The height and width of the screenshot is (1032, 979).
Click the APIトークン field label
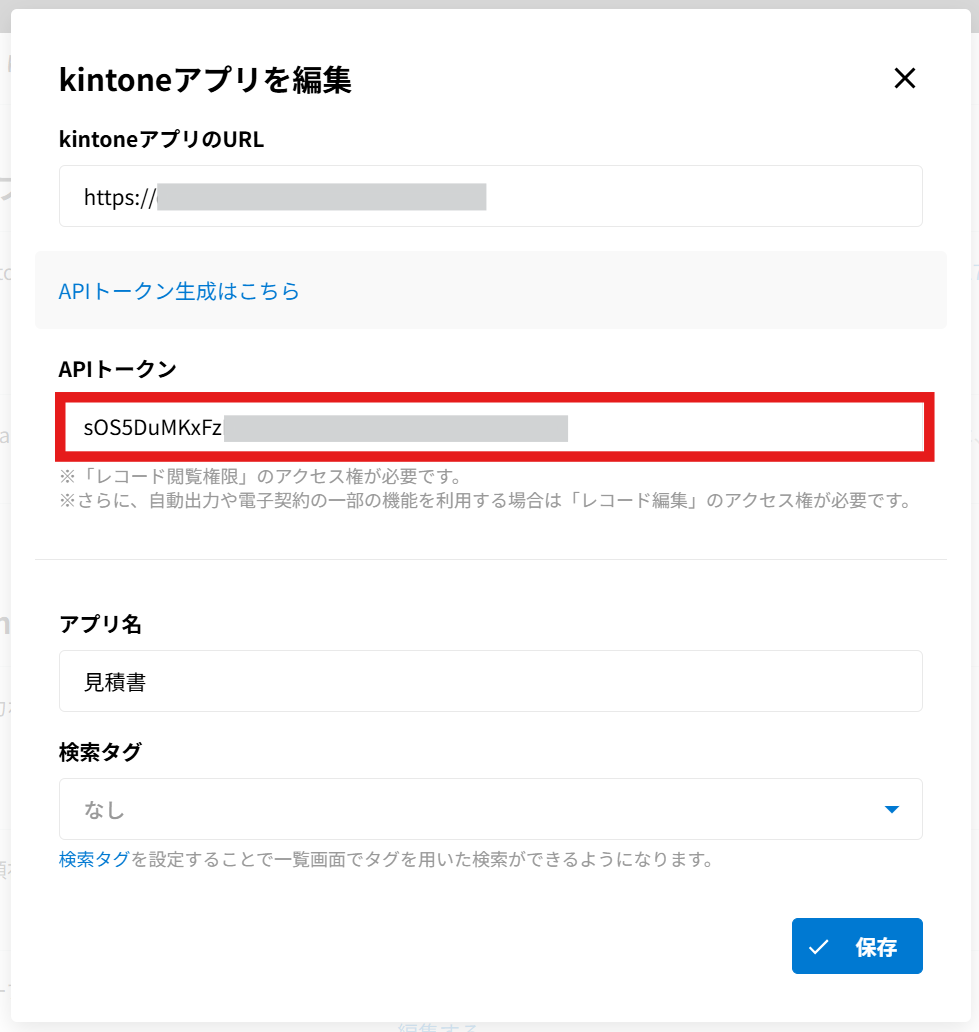tap(118, 369)
